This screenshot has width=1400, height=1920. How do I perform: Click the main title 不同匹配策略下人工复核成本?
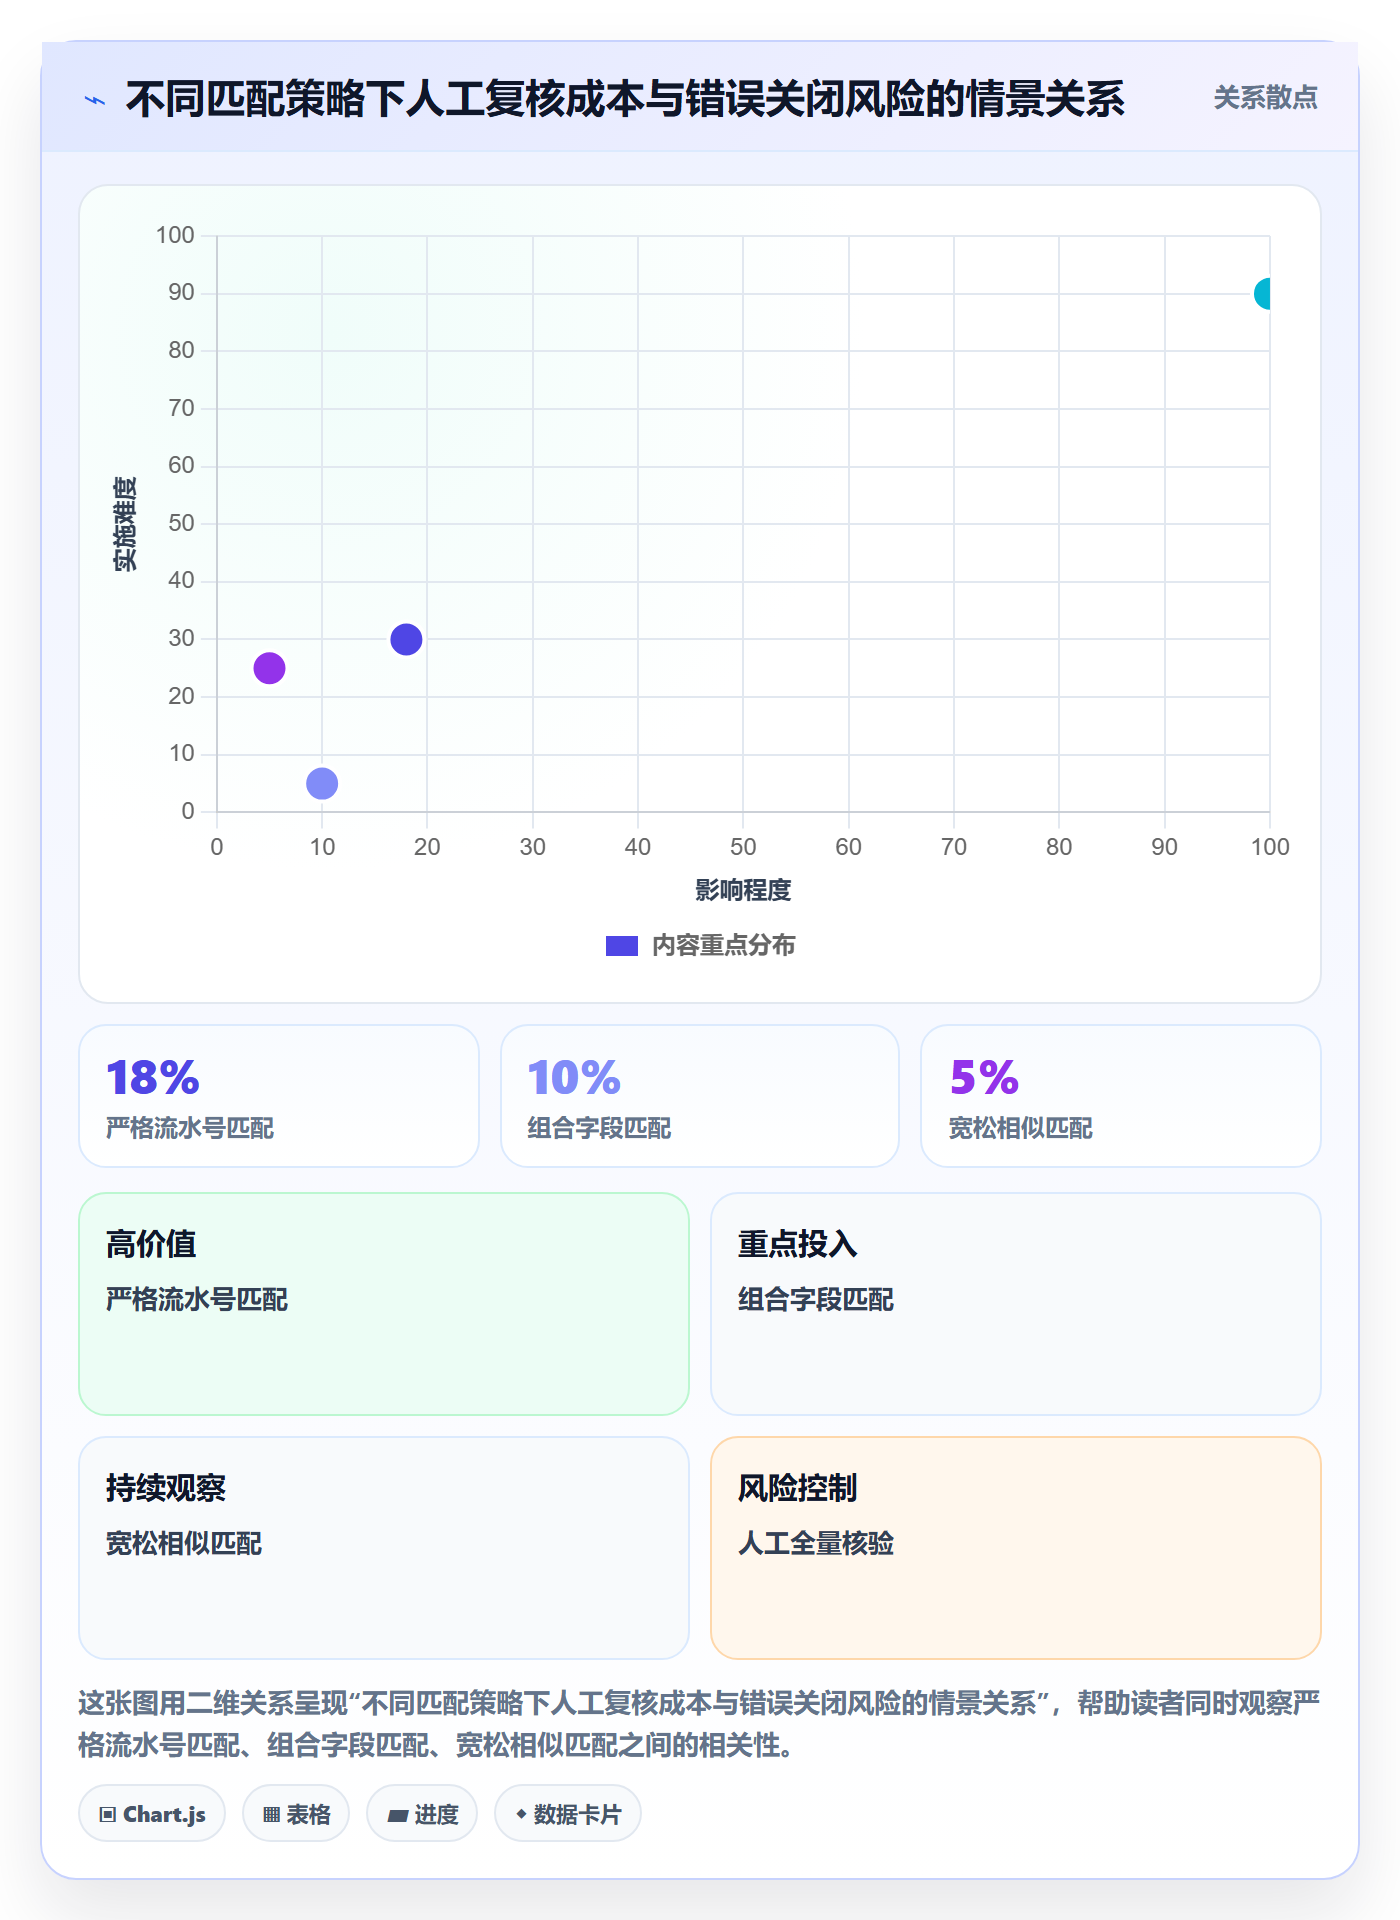click(625, 99)
